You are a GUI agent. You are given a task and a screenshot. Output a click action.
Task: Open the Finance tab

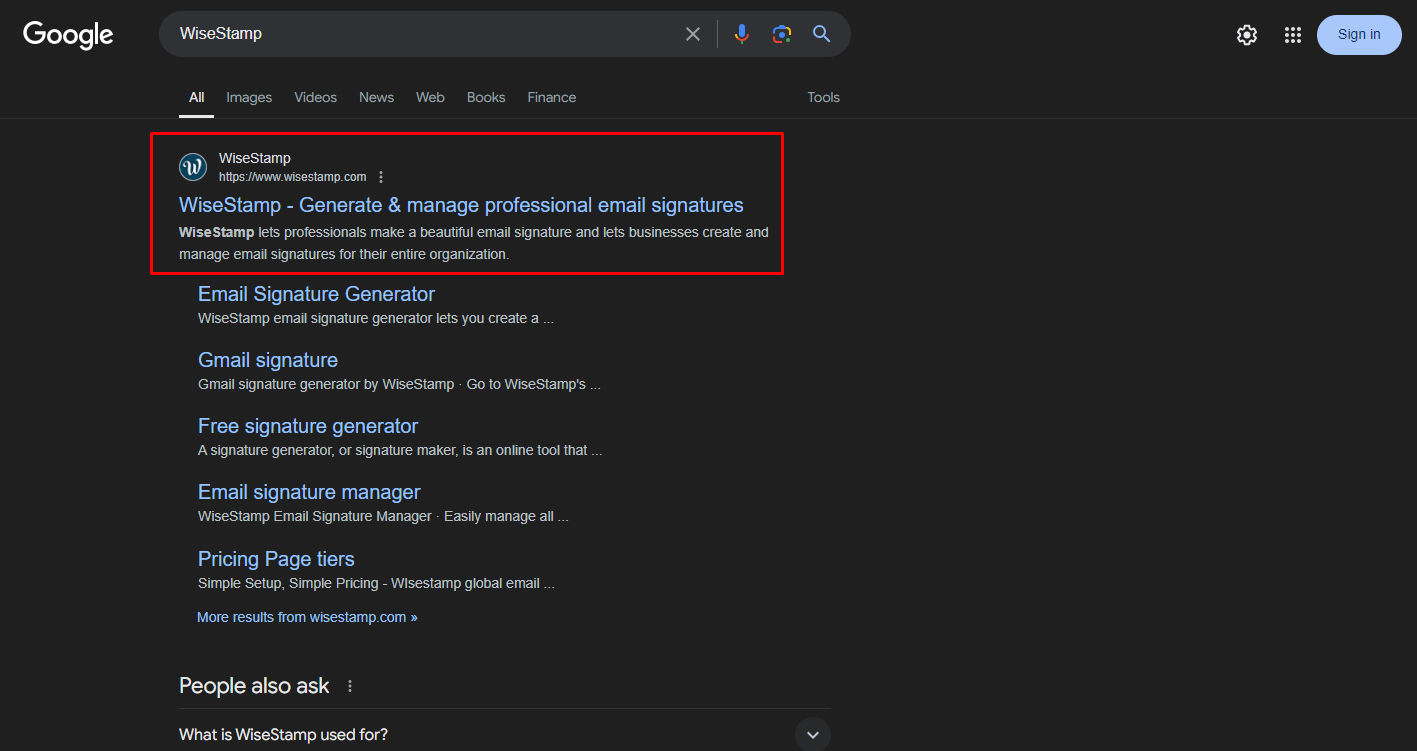552,97
